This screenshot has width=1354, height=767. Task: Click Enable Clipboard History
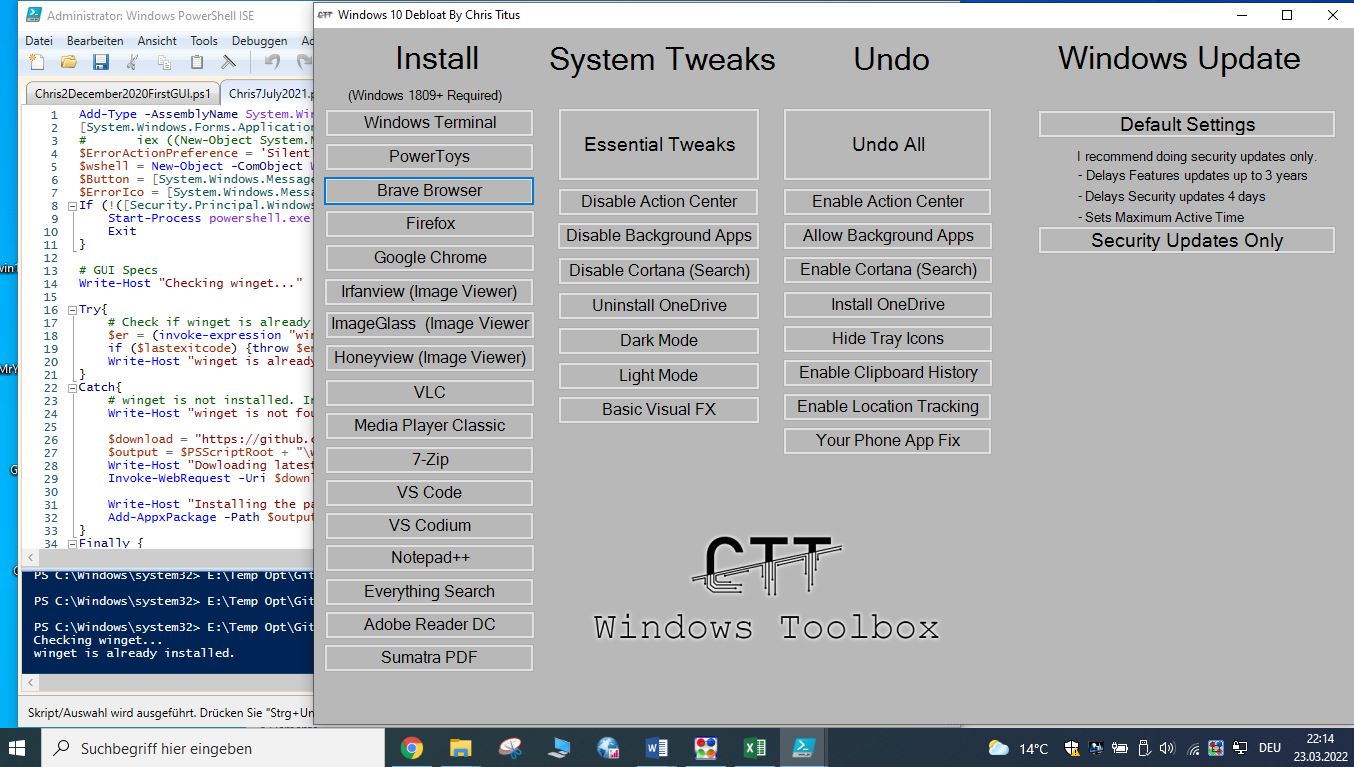coord(888,373)
